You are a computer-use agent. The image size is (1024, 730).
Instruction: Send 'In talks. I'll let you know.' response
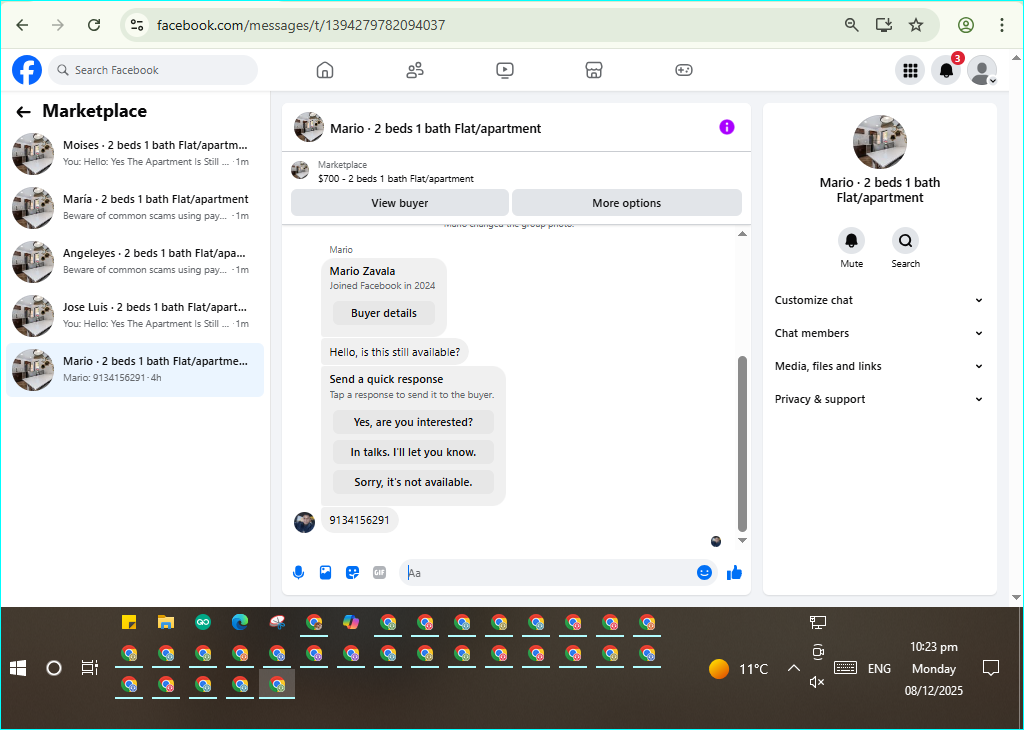click(413, 452)
